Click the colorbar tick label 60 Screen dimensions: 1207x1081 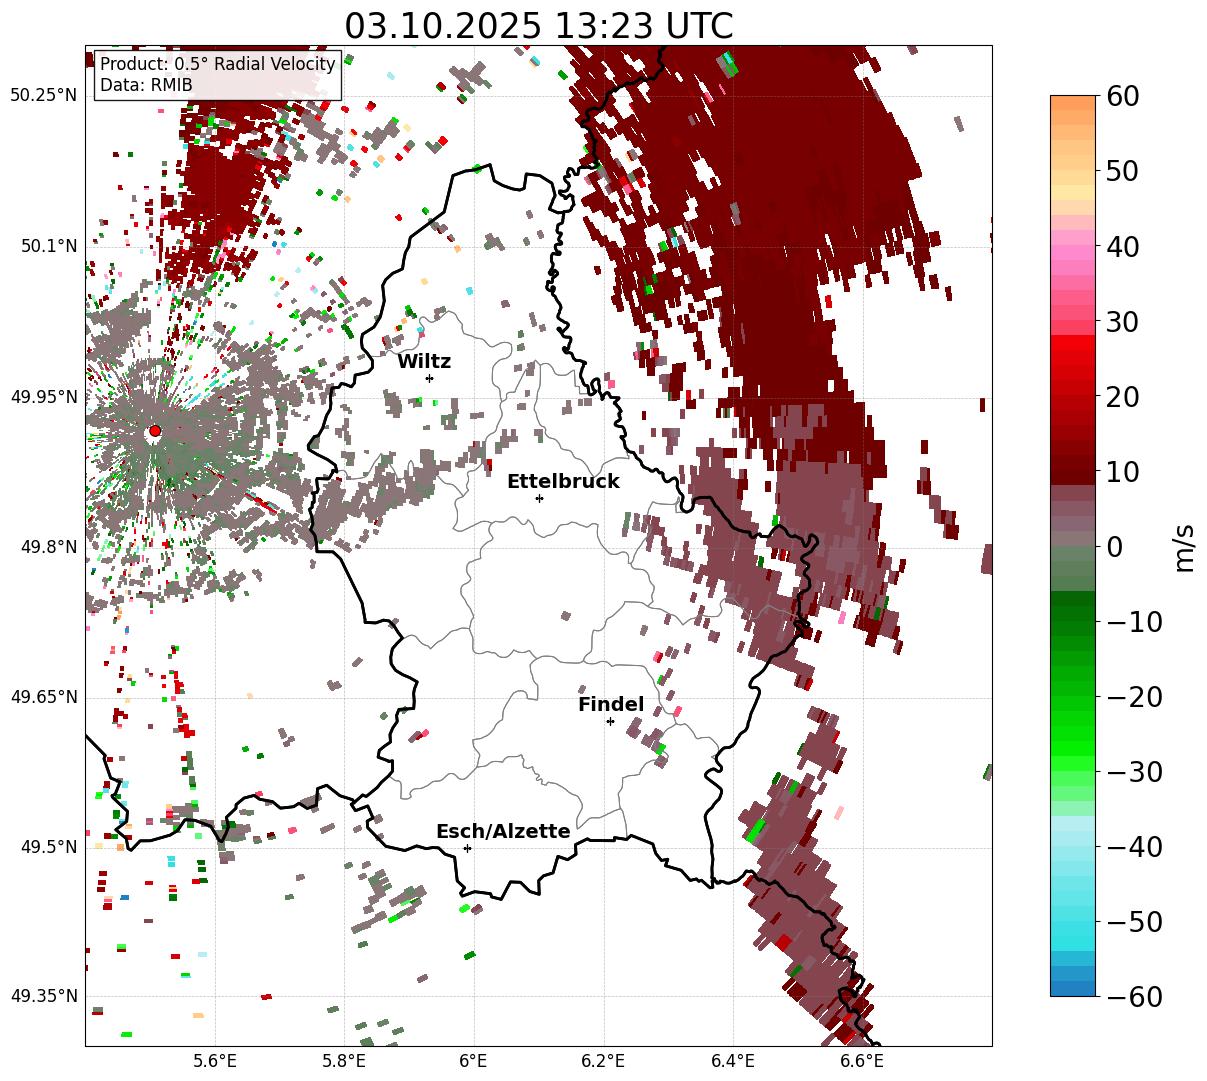[x=1123, y=96]
